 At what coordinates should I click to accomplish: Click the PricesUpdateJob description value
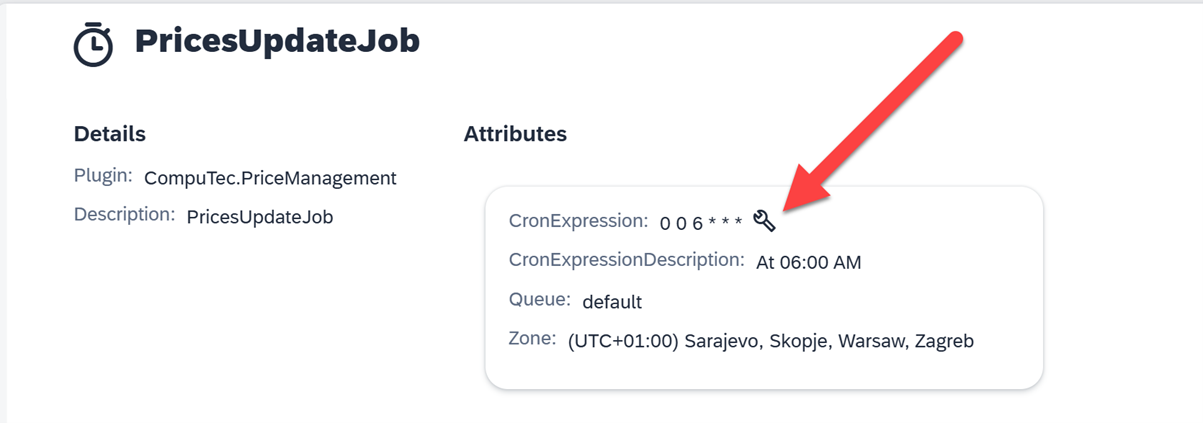click(260, 217)
